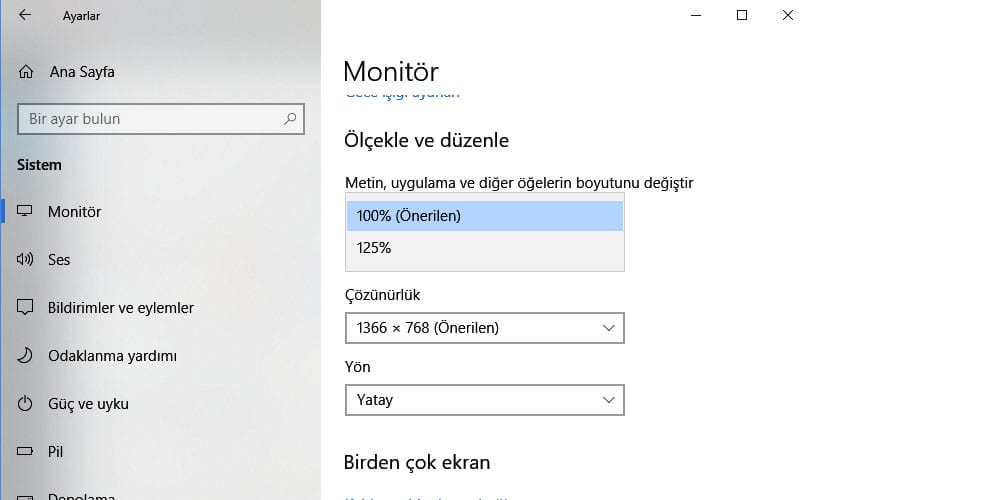Open the Çözünürlük 1366 × 768 dropdown

(x=484, y=328)
